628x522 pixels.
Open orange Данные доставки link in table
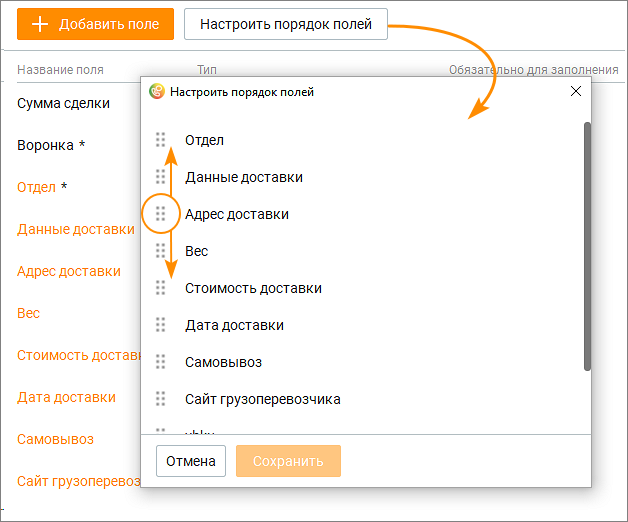click(x=76, y=229)
